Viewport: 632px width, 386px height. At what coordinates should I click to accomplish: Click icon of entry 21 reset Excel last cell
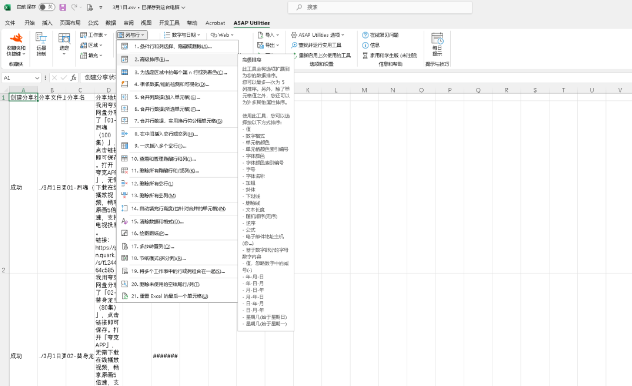[x=125, y=296]
